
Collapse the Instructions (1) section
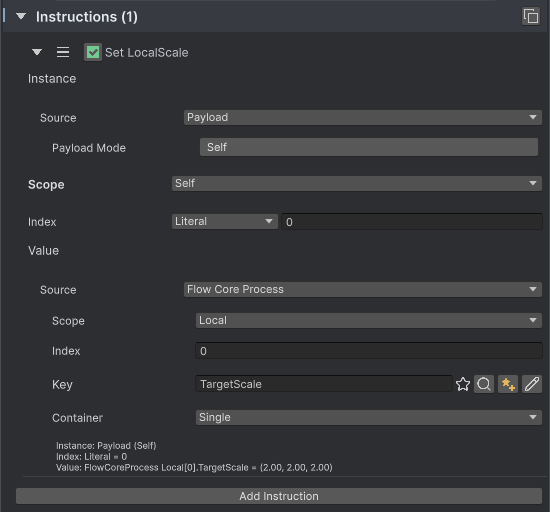[21, 16]
